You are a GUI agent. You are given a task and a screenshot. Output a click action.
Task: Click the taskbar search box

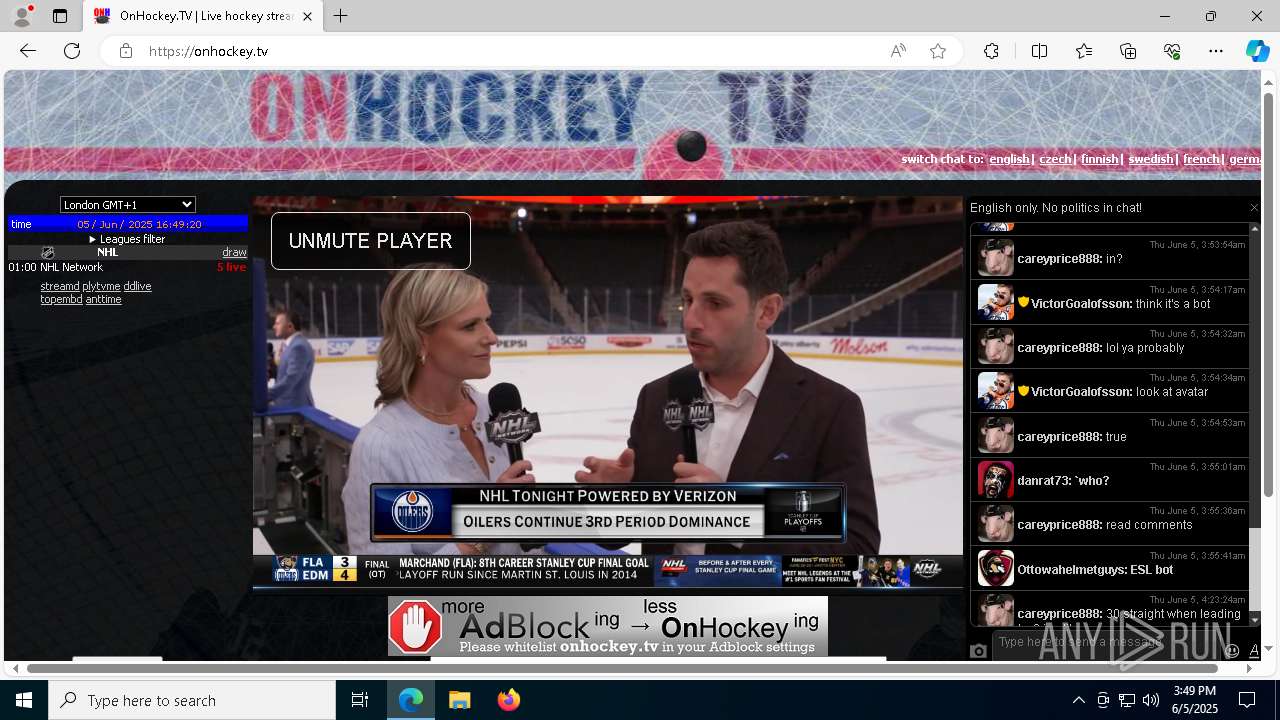pyautogui.click(x=192, y=700)
